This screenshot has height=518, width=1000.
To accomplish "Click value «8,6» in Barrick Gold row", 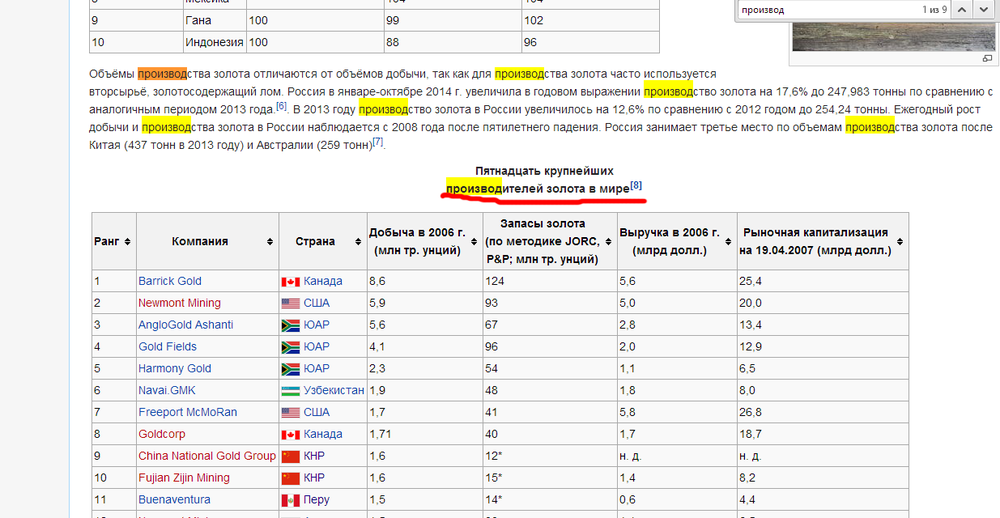I will point(378,281).
